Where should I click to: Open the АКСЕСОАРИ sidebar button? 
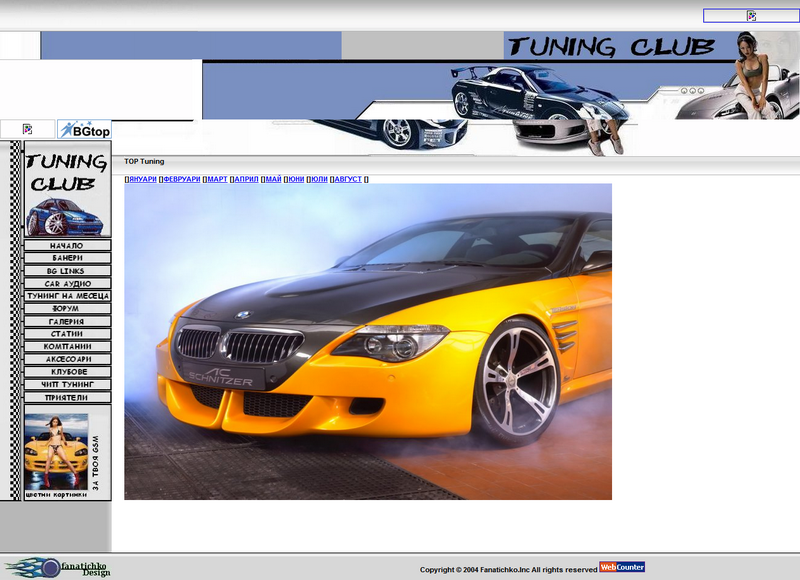[x=67, y=359]
